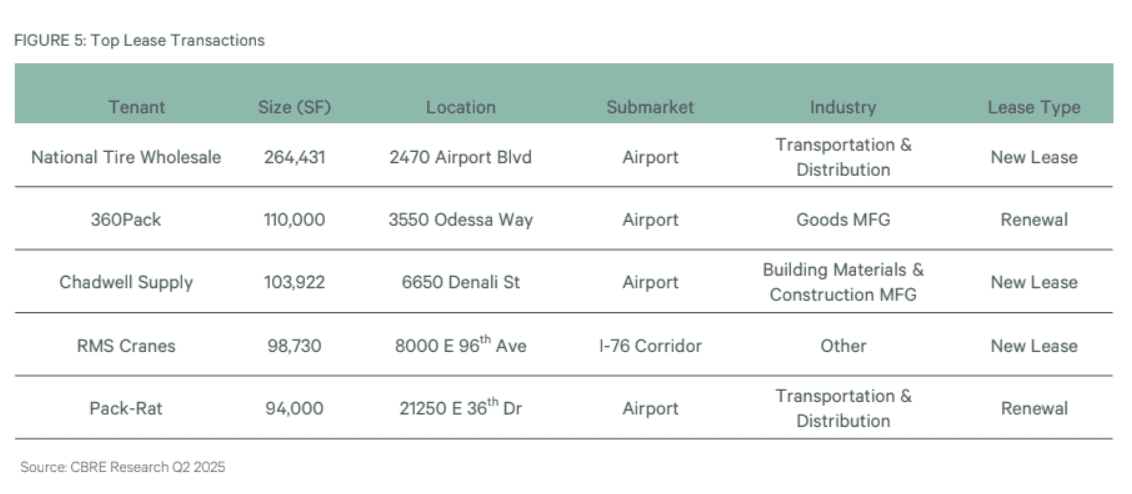The height and width of the screenshot is (494, 1132).
Task: Click National Tire Wholesale tenant cell
Action: (126, 157)
